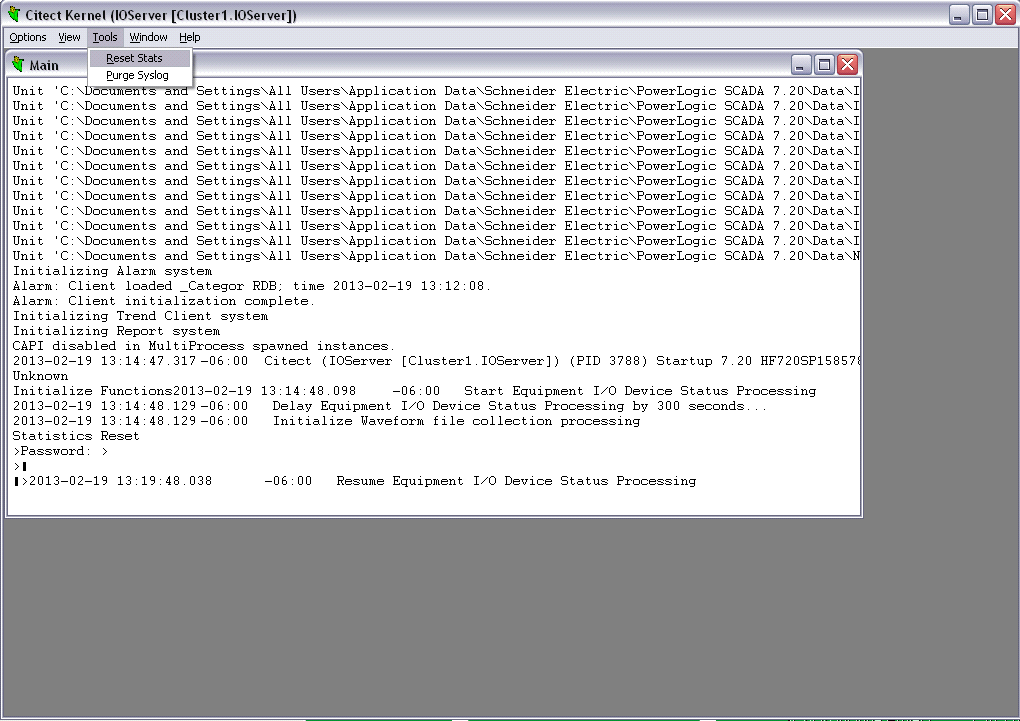Click 'Alarm: Client initialization complete.' line
Viewport: 1020px width, 721px height.
[x=164, y=301]
